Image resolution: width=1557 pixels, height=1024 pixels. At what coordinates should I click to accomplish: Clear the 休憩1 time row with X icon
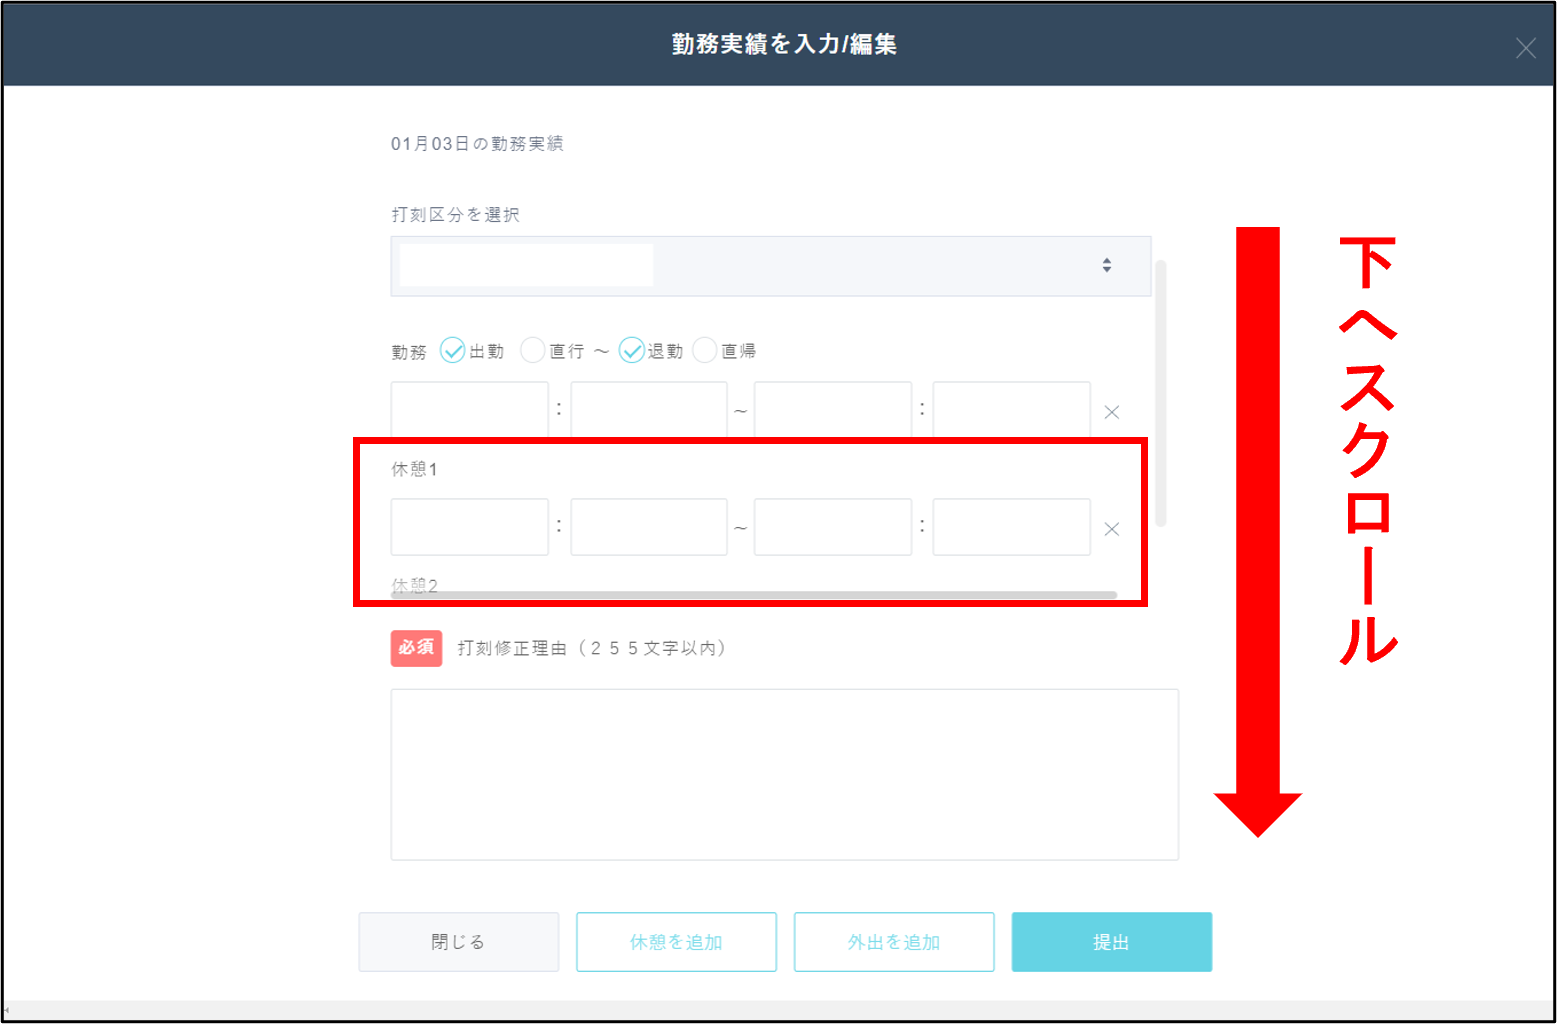pyautogui.click(x=1111, y=529)
